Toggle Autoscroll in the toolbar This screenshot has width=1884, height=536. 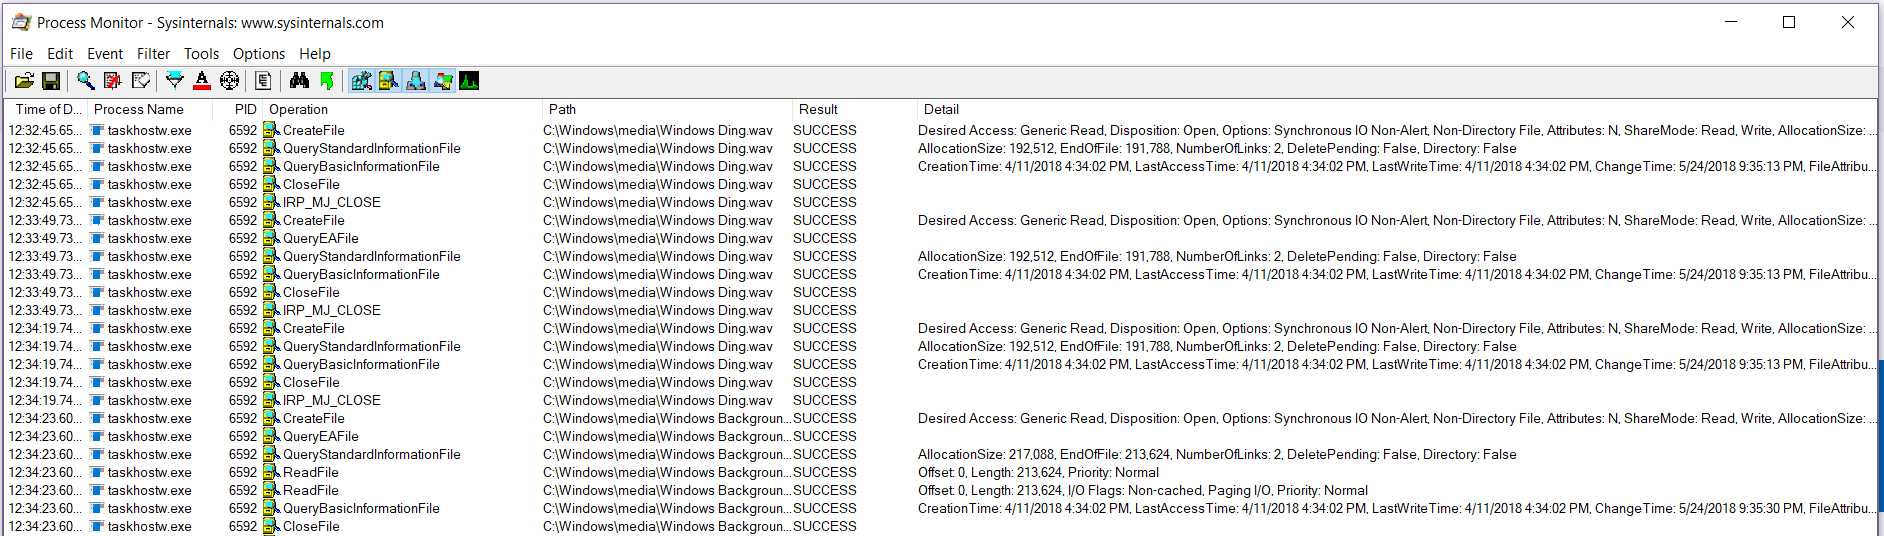click(113, 81)
